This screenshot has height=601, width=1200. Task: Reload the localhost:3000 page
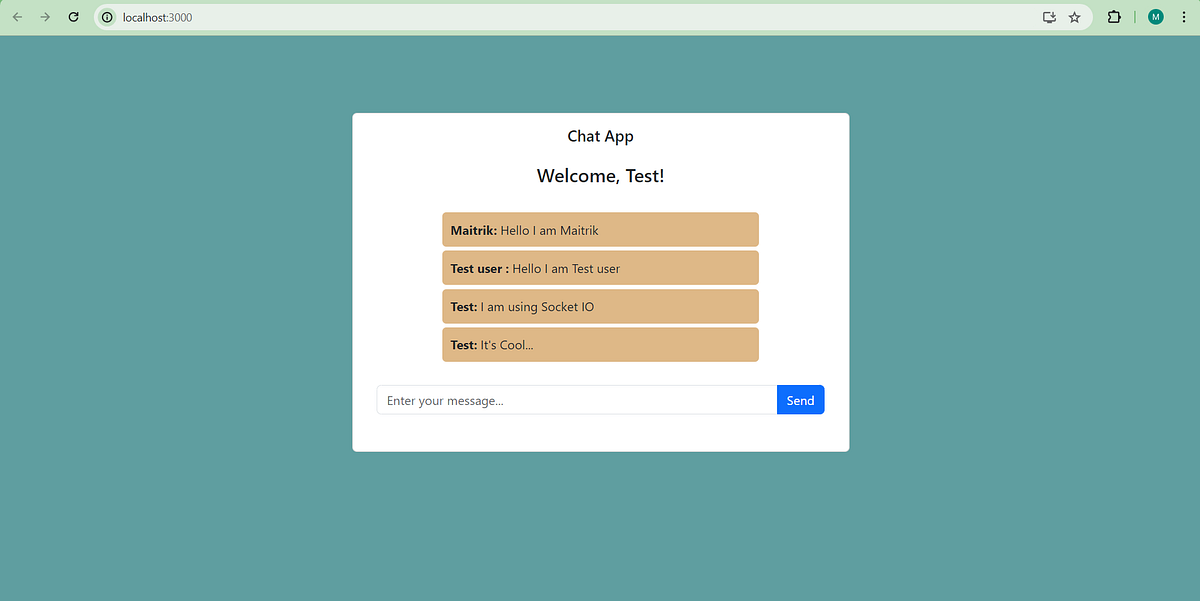coord(72,17)
